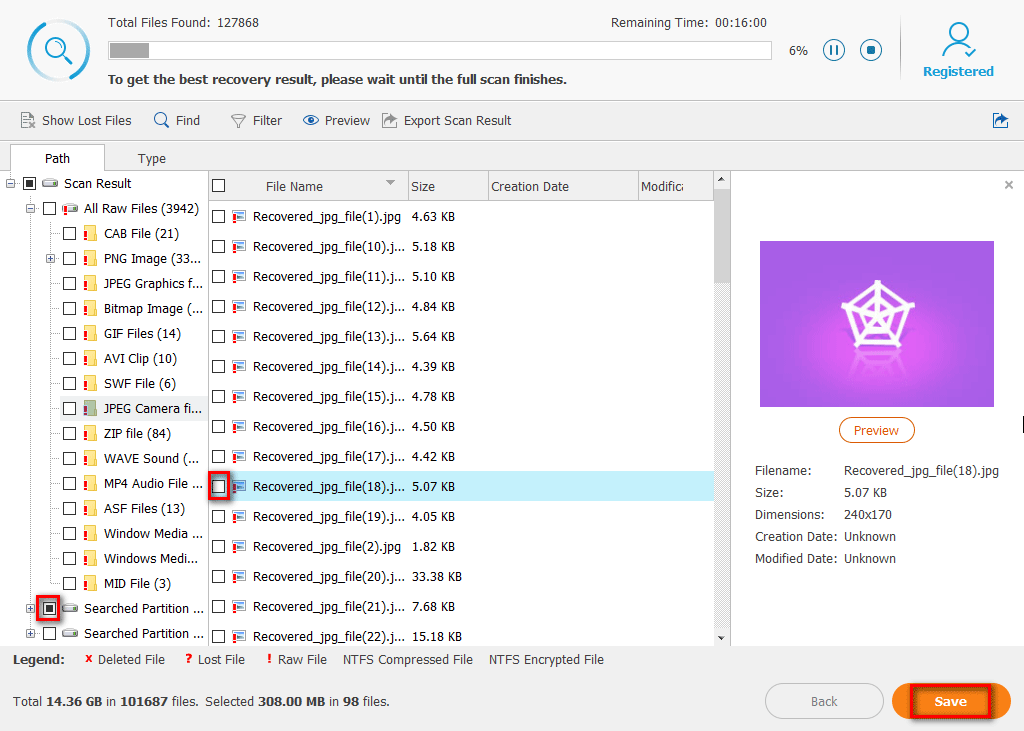Click the scroll down arrow of the file list
Viewport: 1024px width, 731px height.
[721, 638]
